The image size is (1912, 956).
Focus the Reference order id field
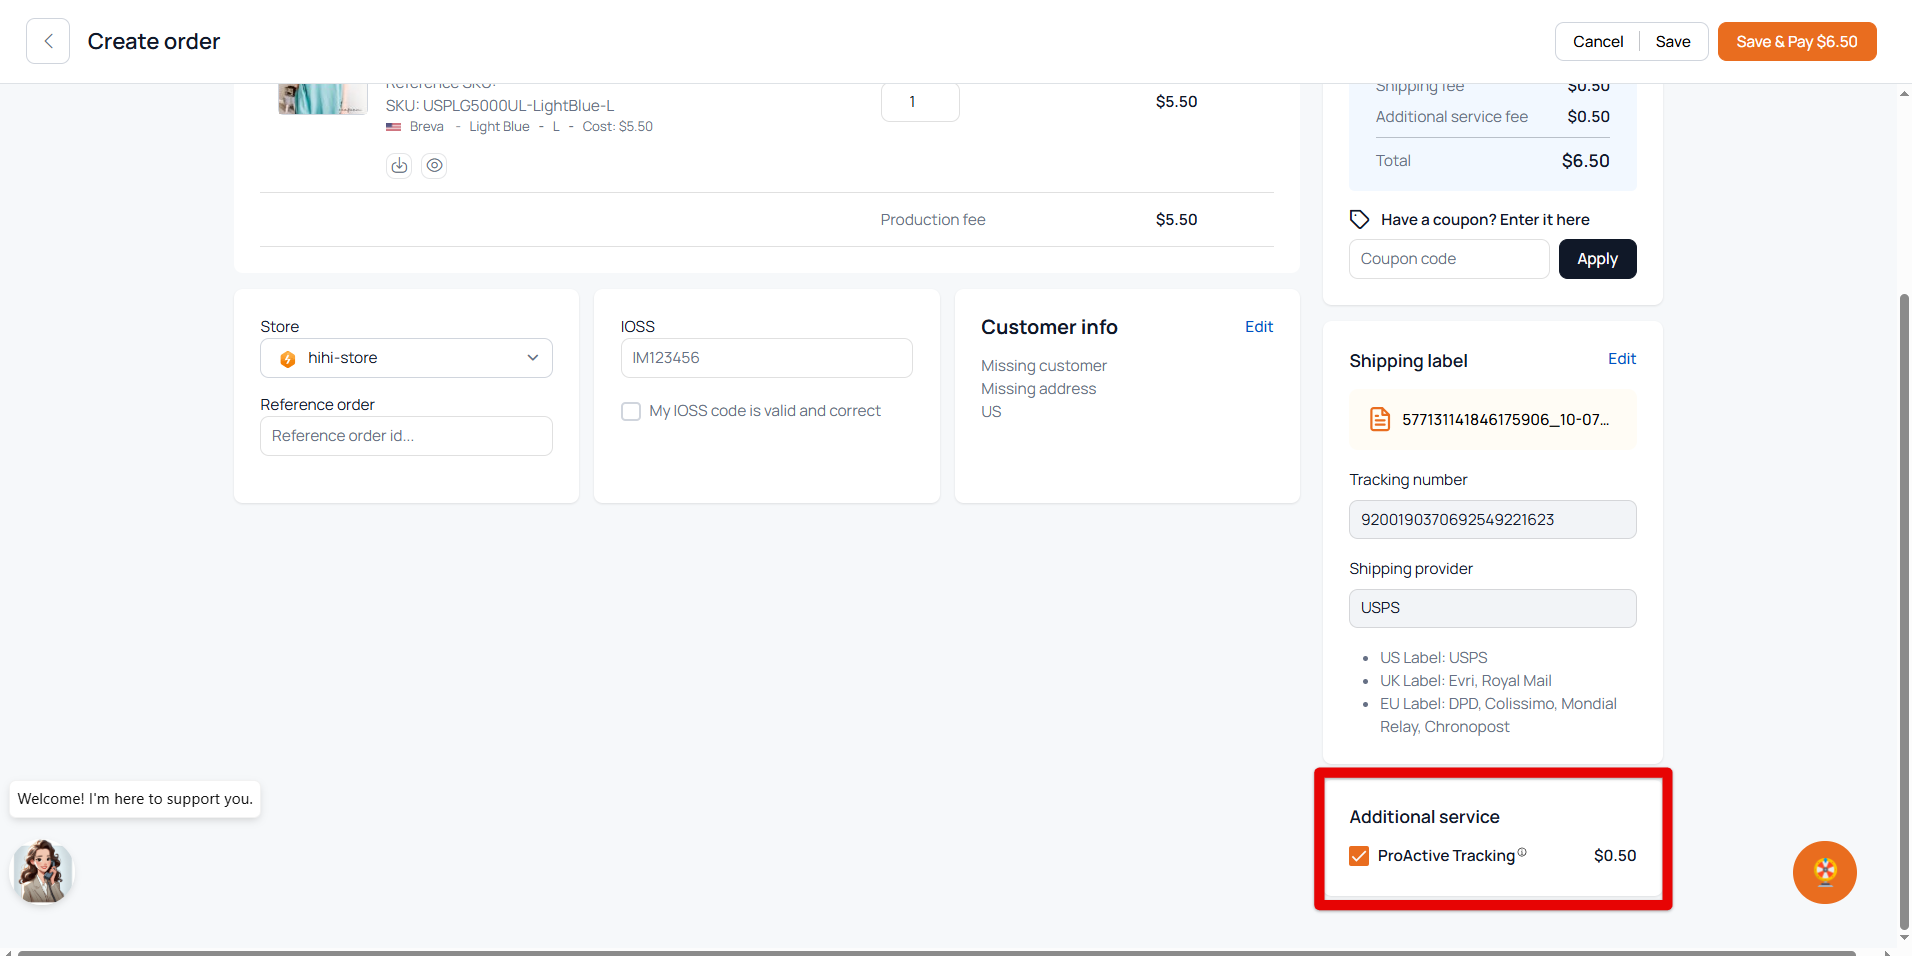406,436
